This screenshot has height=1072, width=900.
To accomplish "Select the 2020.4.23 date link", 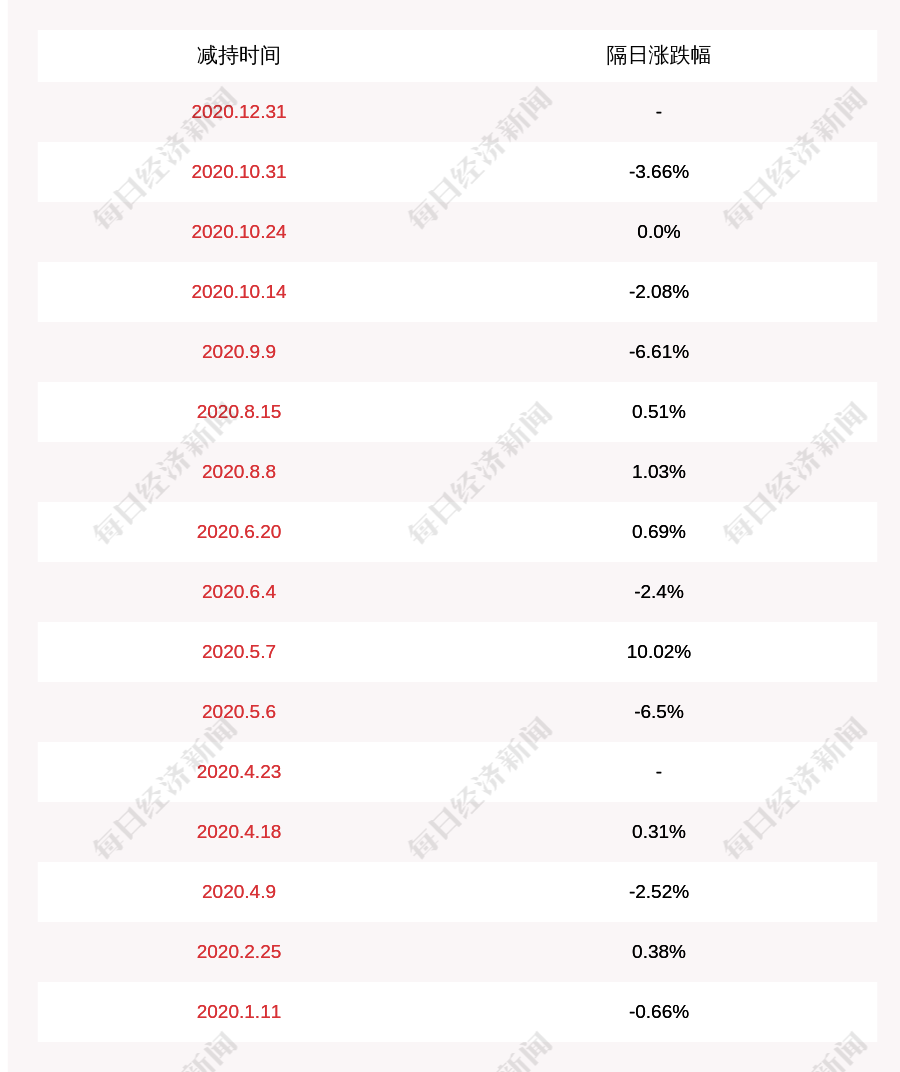I will pyautogui.click(x=238, y=772).
